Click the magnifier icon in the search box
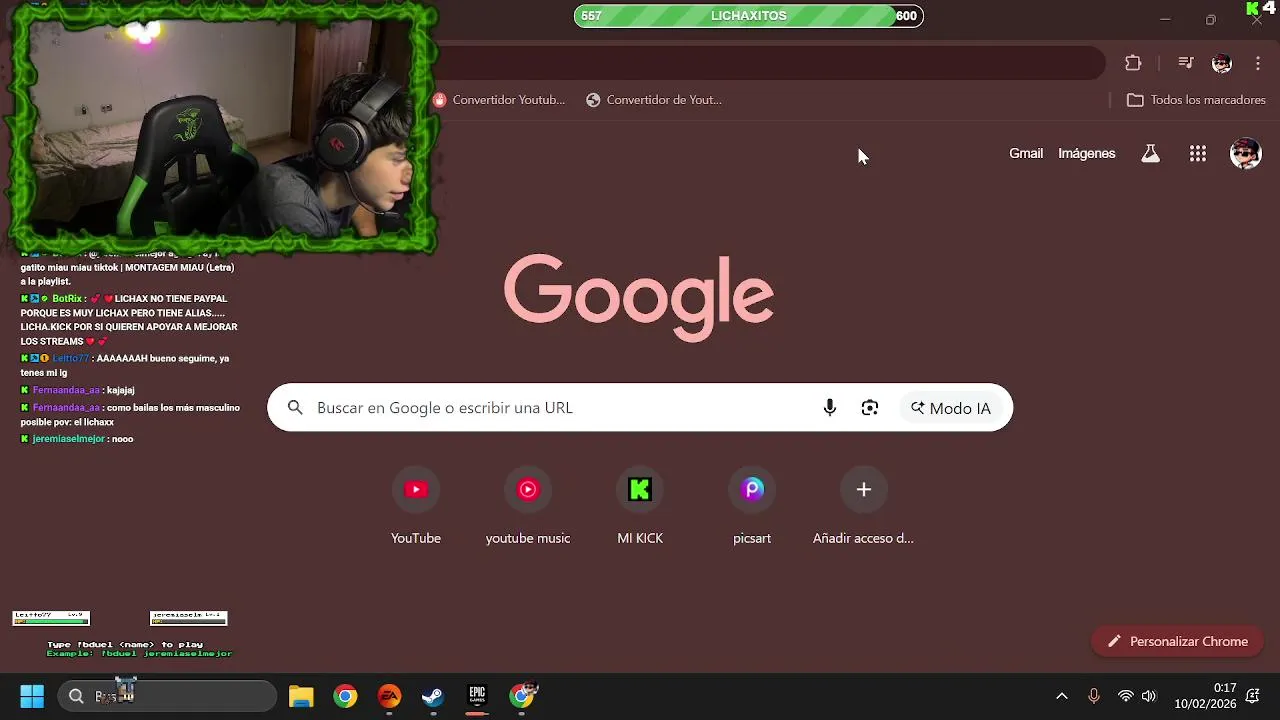This screenshot has height=720, width=1280. click(295, 408)
